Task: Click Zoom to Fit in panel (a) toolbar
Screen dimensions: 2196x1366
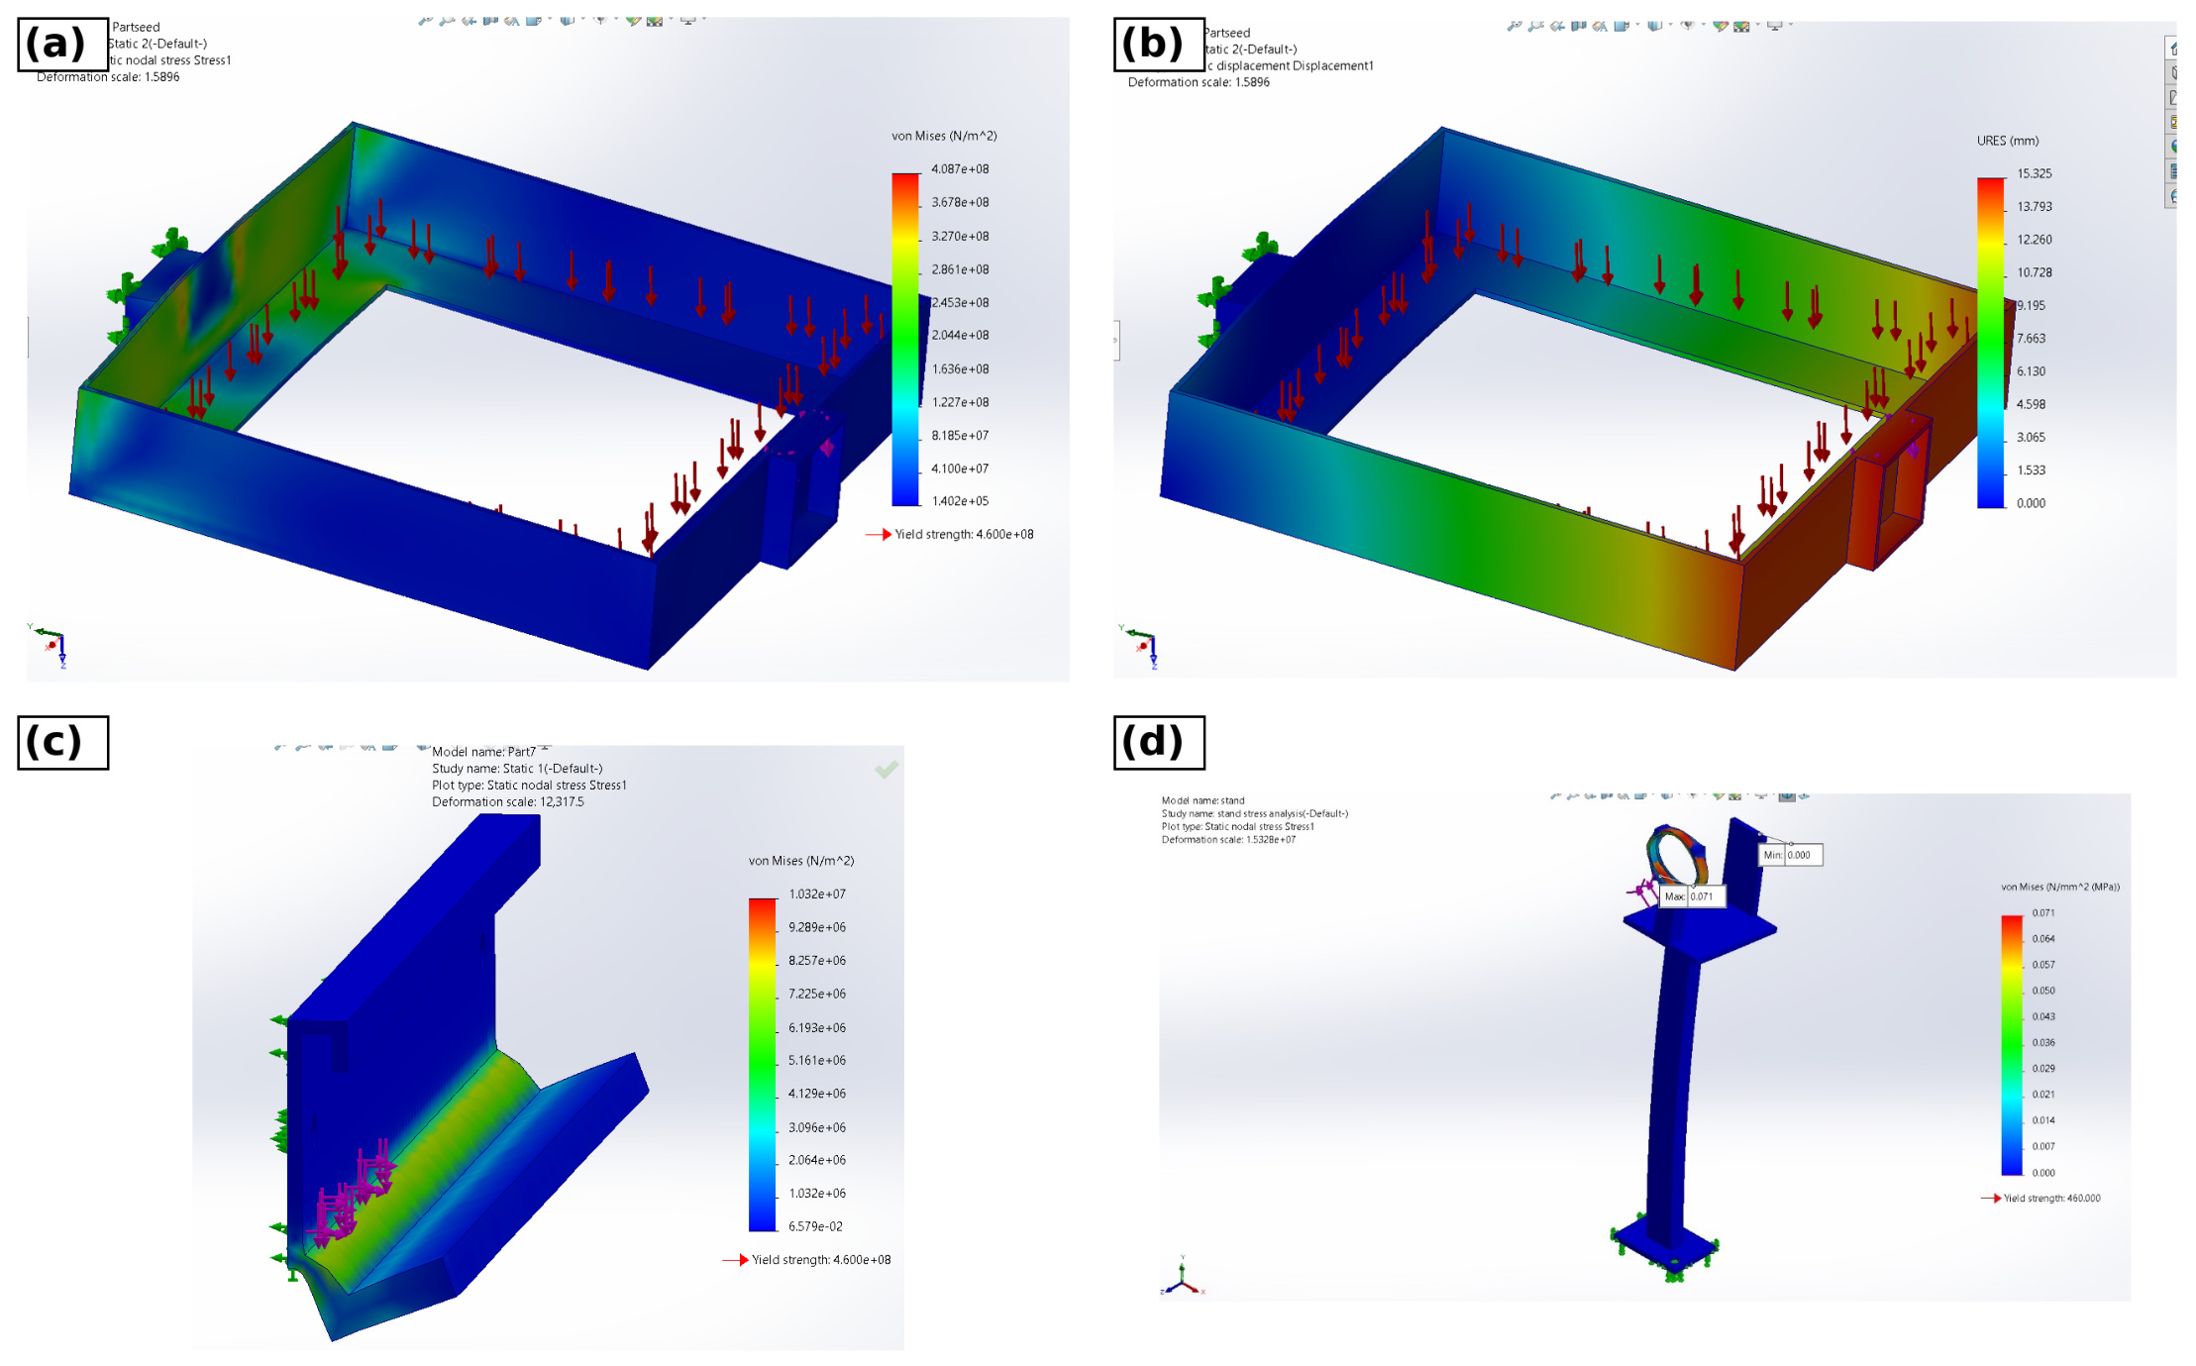Action: click(426, 20)
